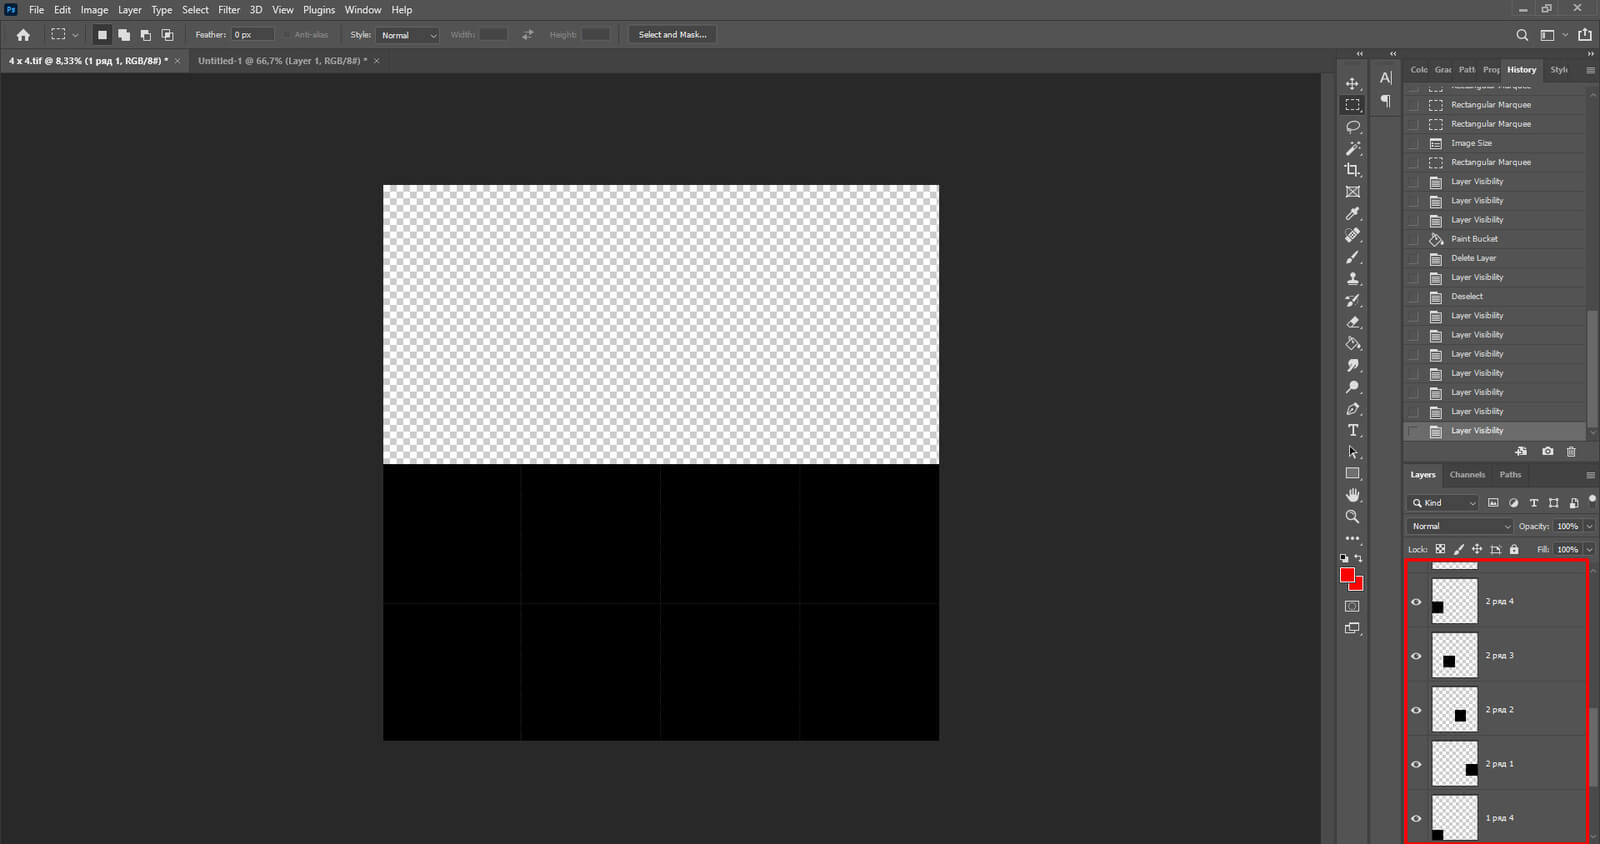Select the History Brush tool

tap(1352, 300)
